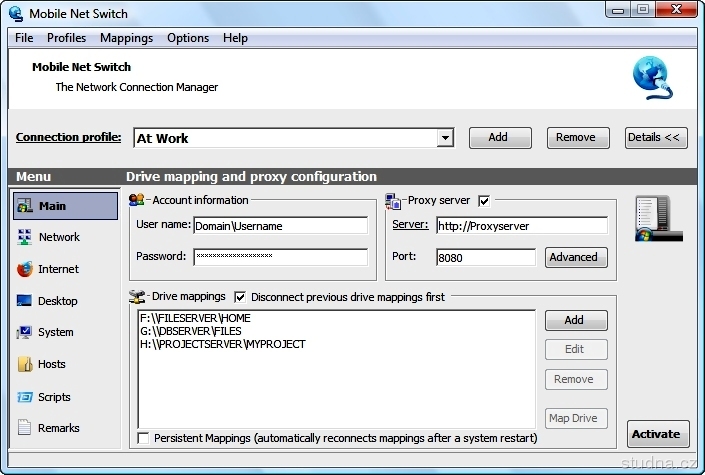This screenshot has height=475, width=705.
Task: Click Add in Drive mappings
Action: pyautogui.click(x=576, y=320)
